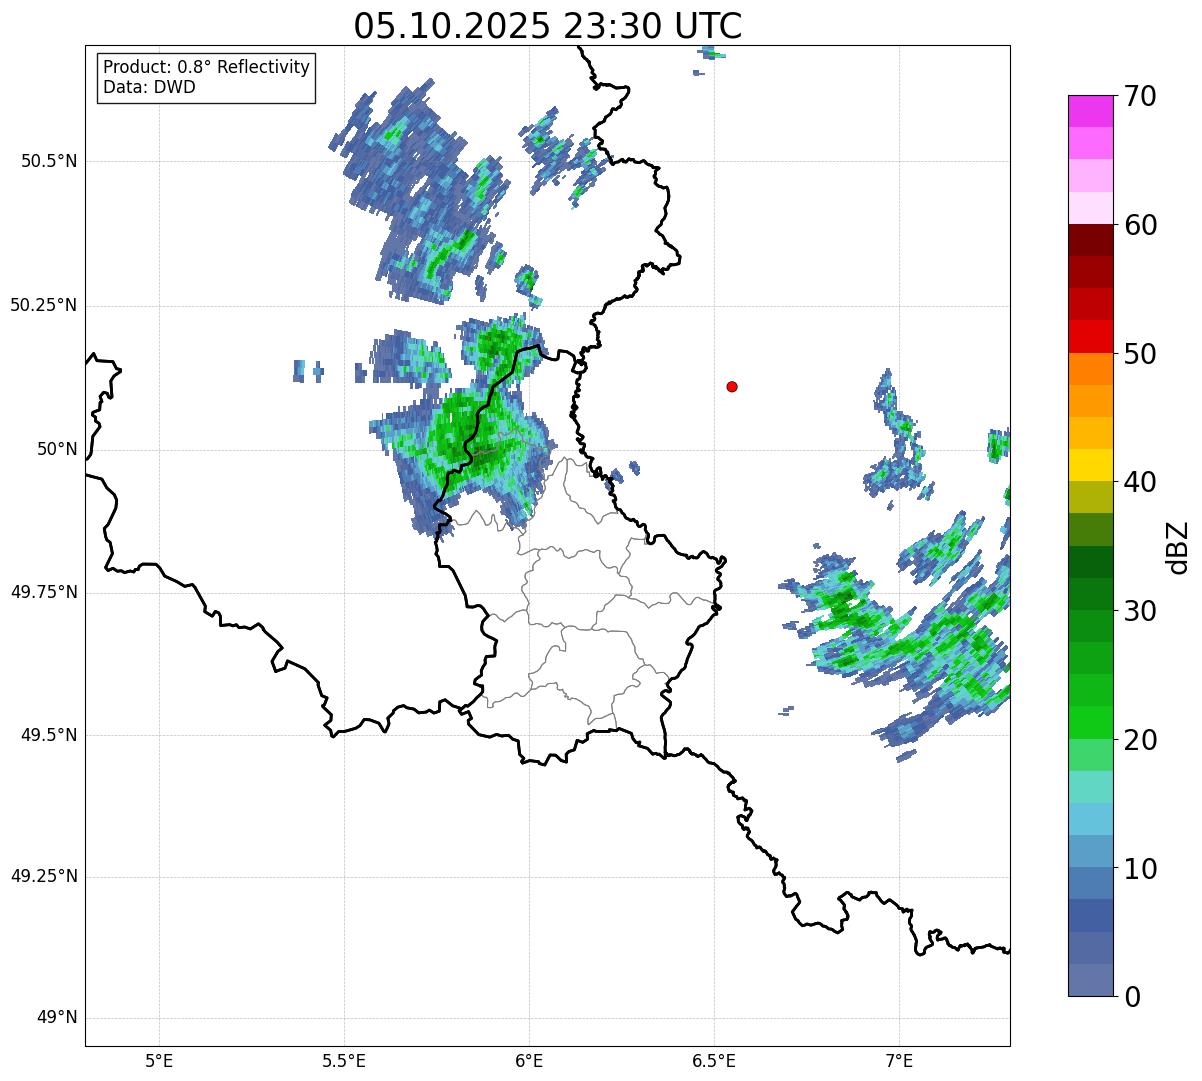Pick the dark maroon colorbar segment below 60
The width and height of the screenshot is (1202, 1081).
point(1091,241)
